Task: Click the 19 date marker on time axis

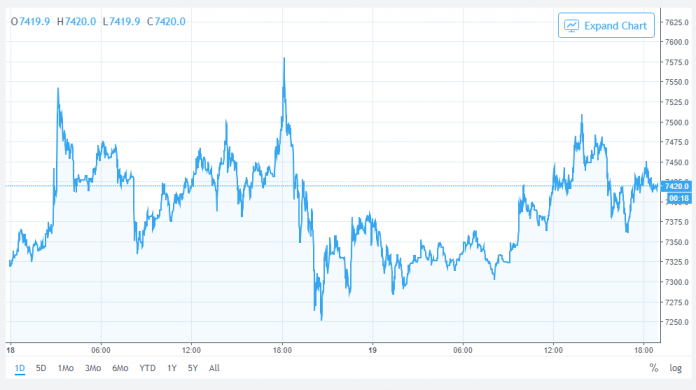Action: [x=372, y=350]
